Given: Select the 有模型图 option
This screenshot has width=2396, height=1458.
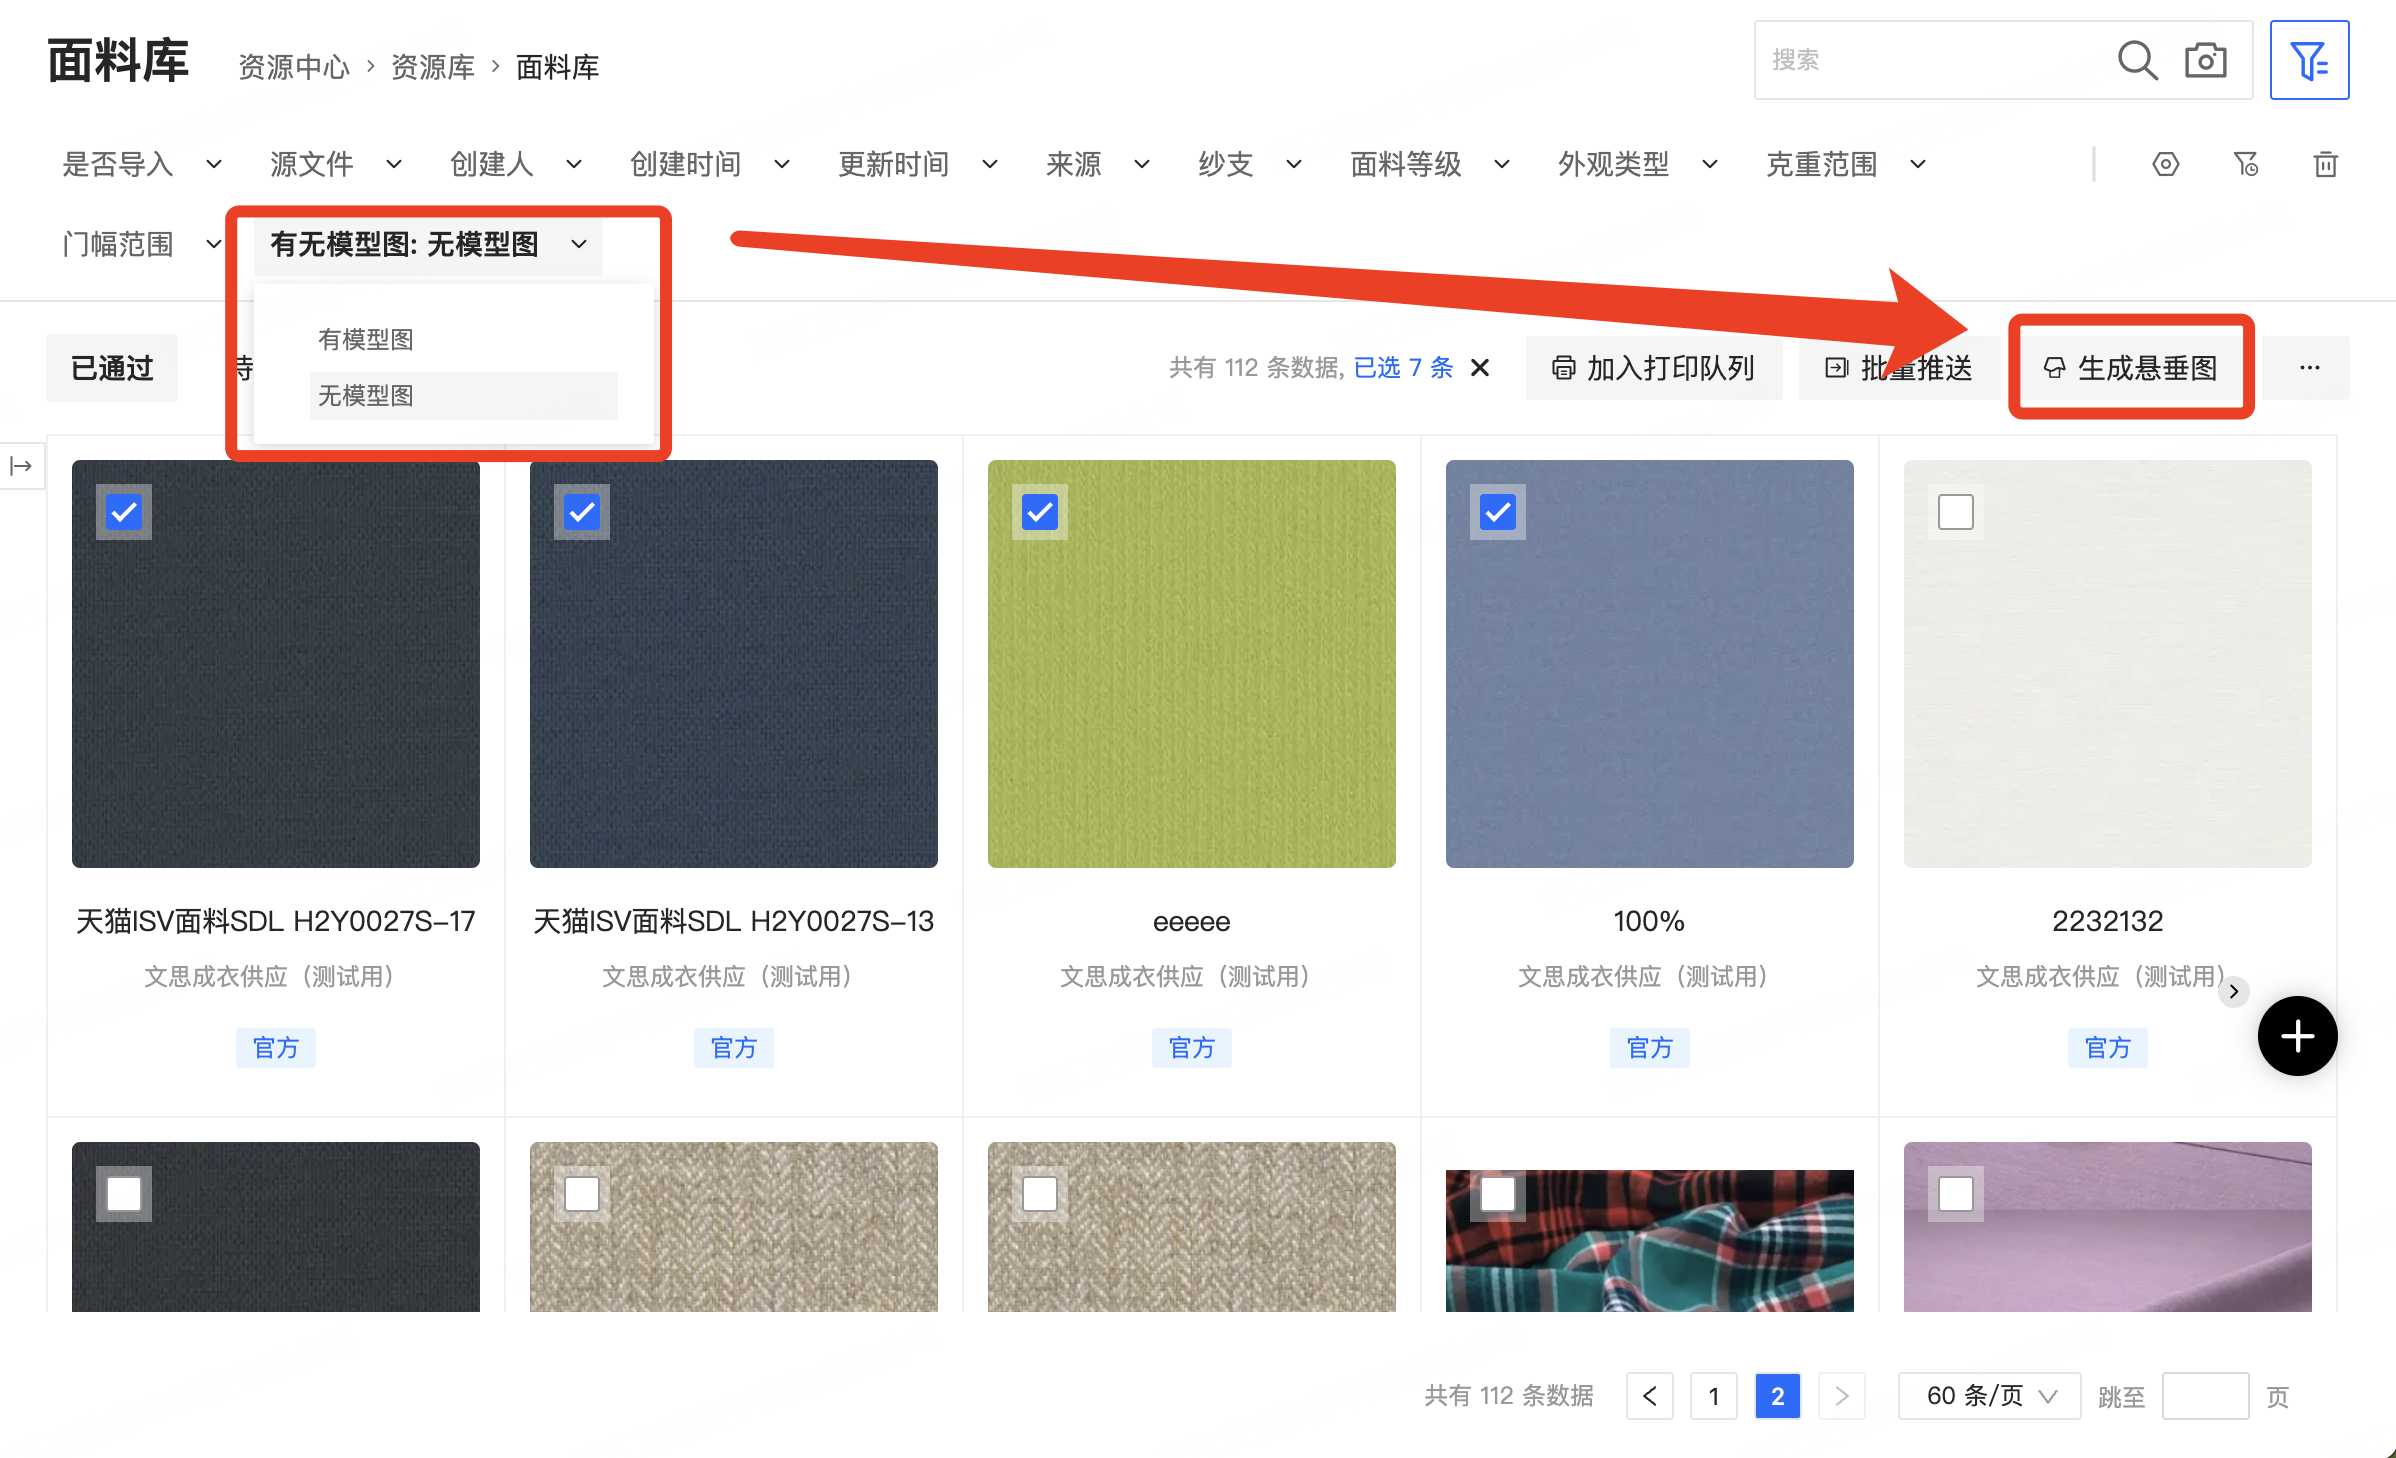Looking at the screenshot, I should coord(366,340).
